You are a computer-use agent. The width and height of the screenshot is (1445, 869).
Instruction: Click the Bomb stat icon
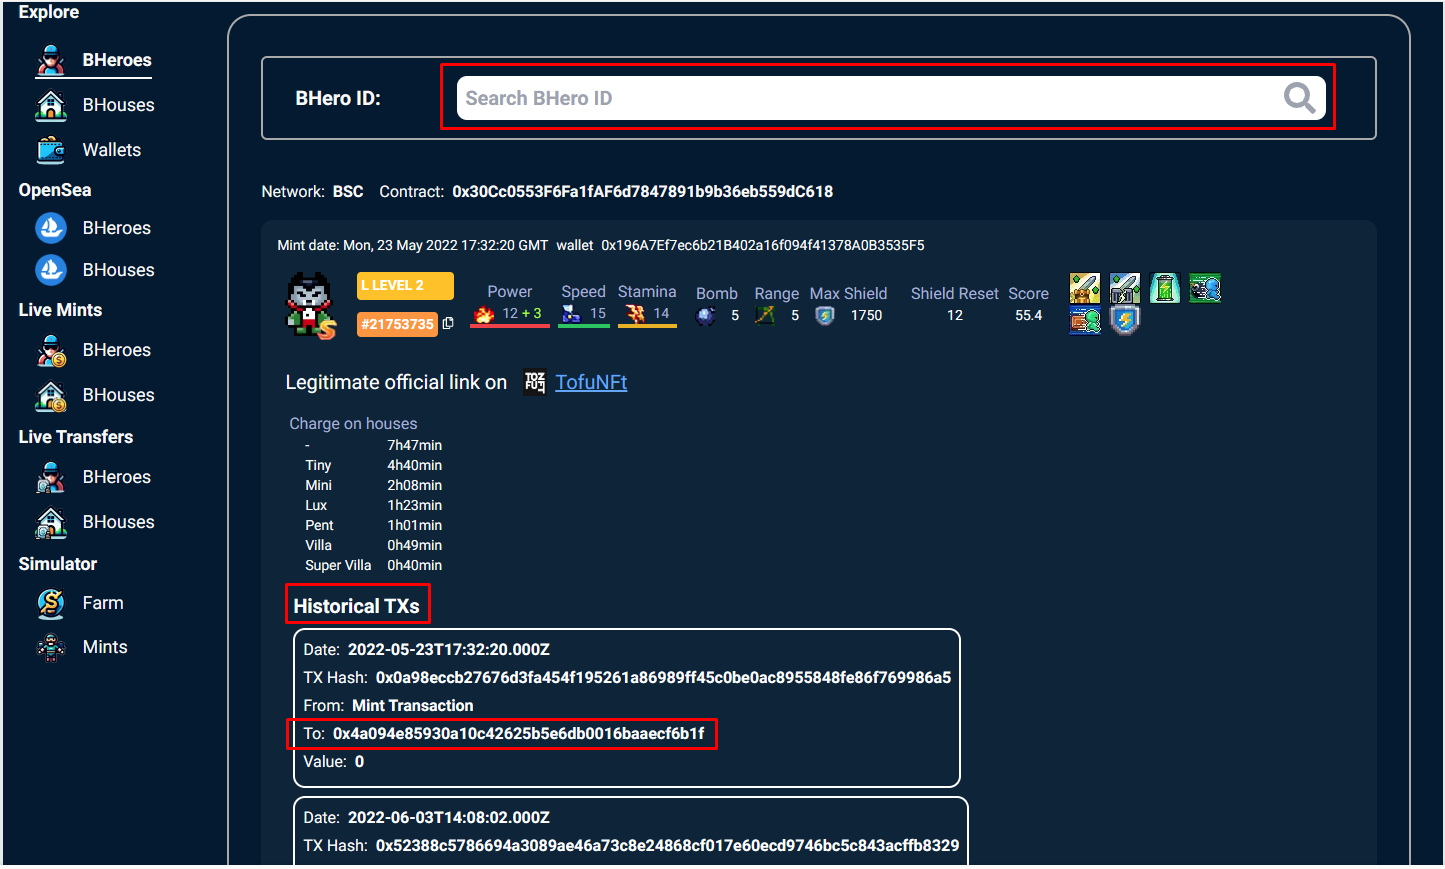click(706, 316)
